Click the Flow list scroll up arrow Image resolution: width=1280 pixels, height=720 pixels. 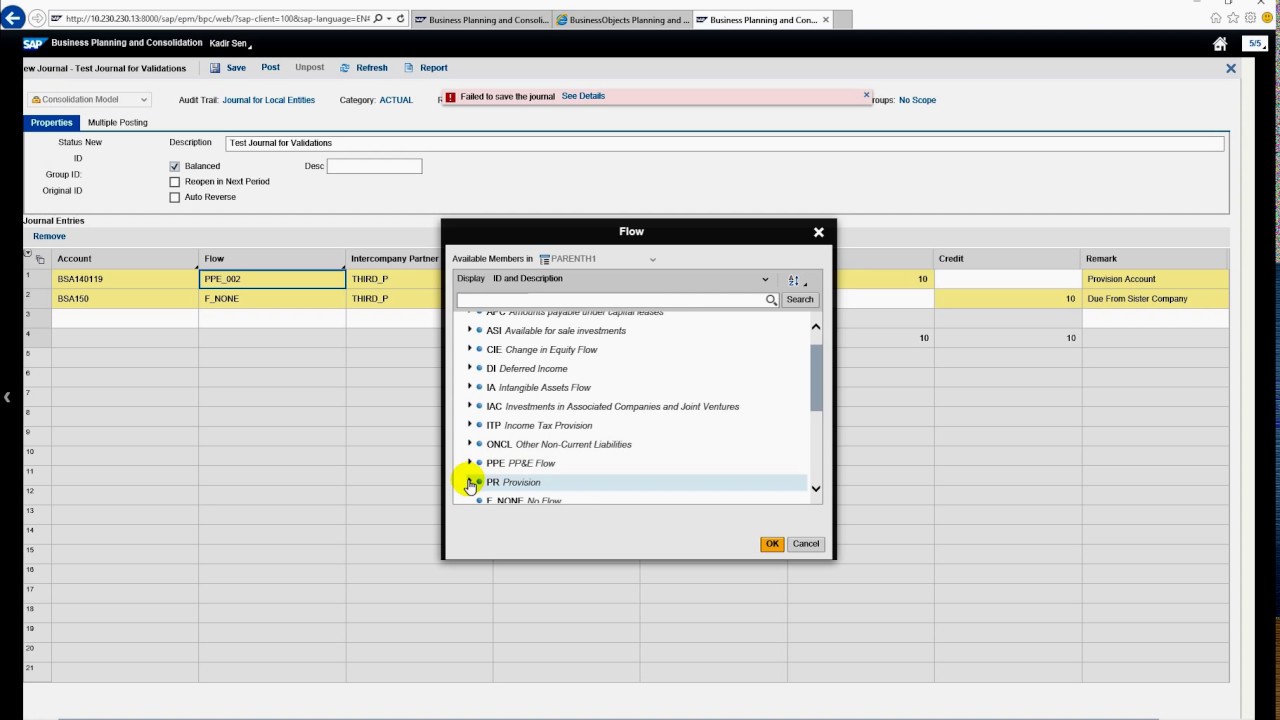(816, 327)
